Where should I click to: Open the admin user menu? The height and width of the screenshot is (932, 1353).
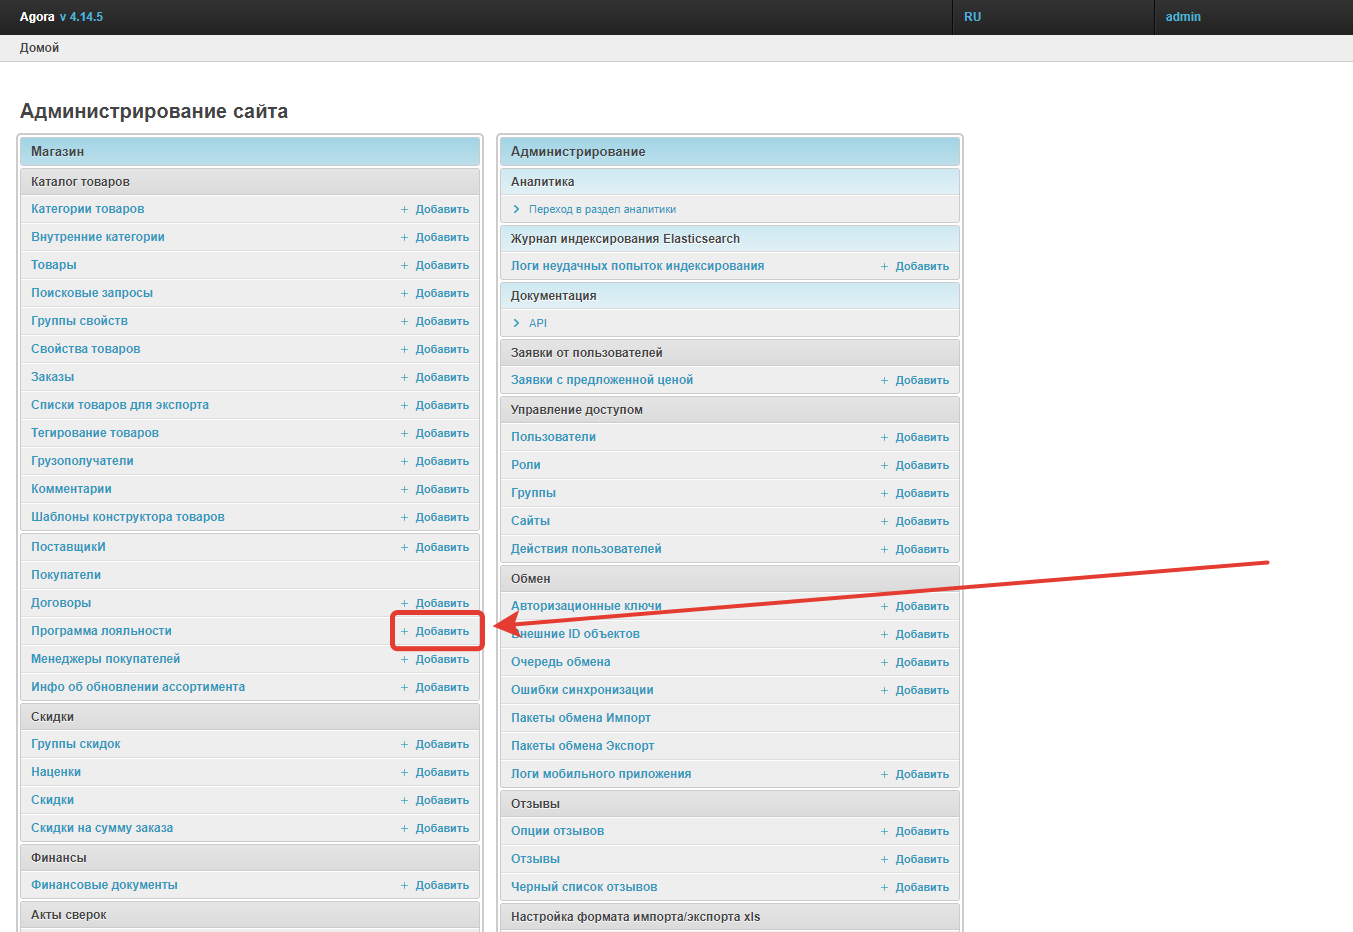point(1183,17)
